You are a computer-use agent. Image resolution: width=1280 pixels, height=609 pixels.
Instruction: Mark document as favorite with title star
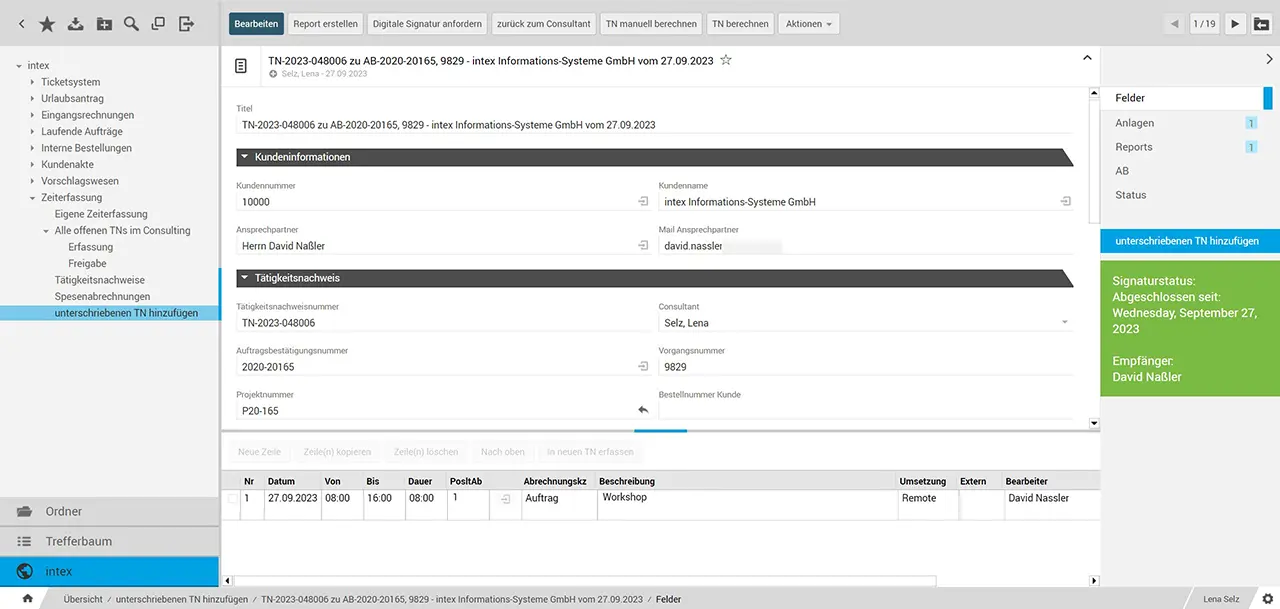(726, 61)
